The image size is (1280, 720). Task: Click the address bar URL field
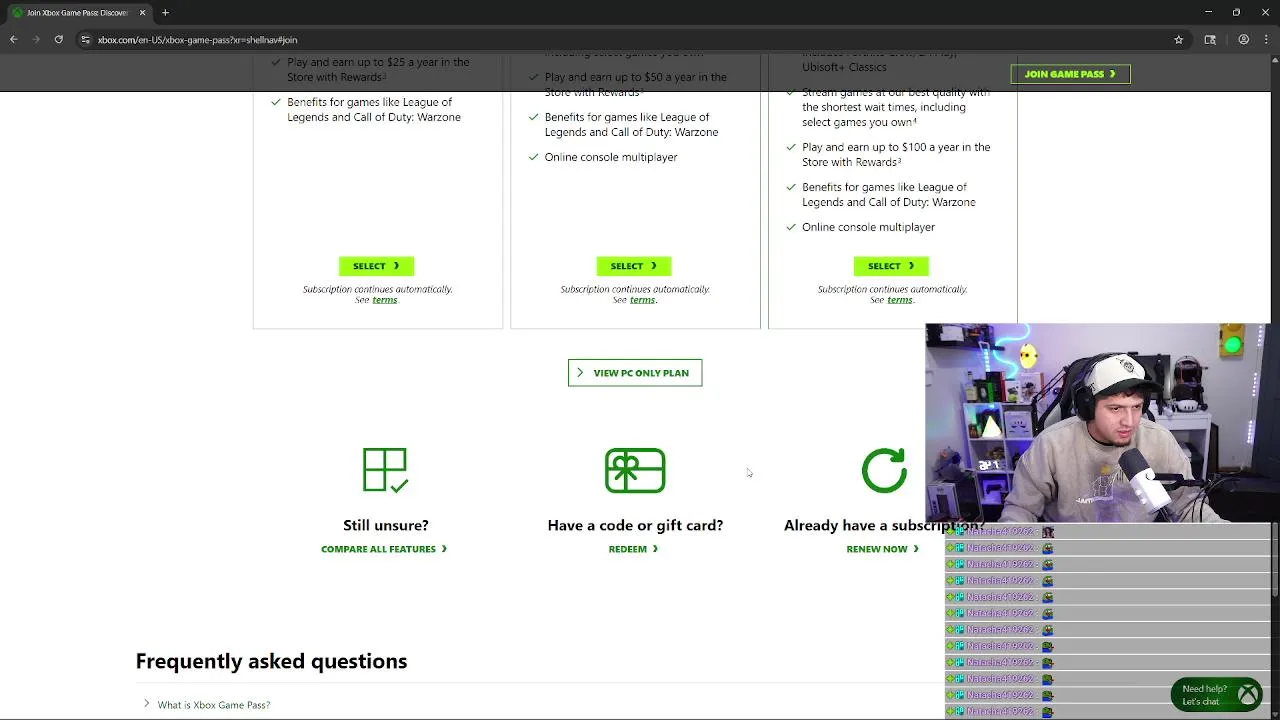point(630,40)
